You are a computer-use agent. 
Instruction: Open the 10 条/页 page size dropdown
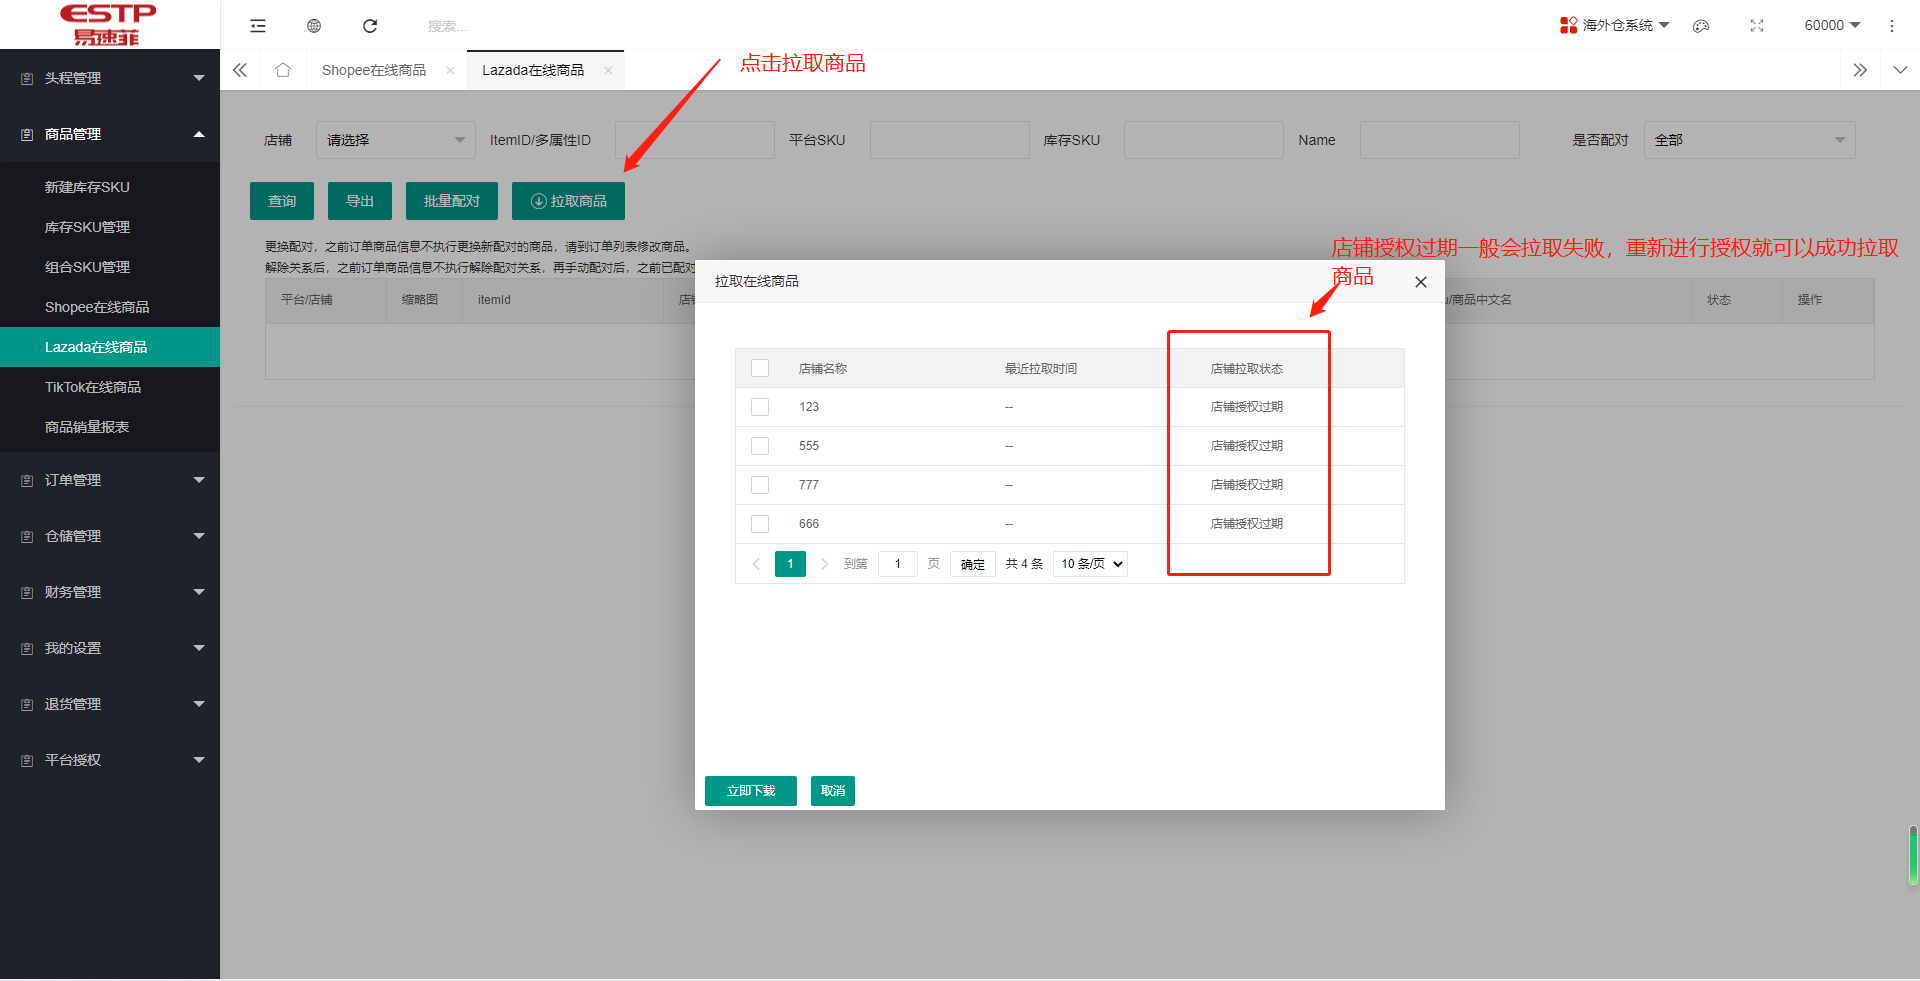[1090, 564]
